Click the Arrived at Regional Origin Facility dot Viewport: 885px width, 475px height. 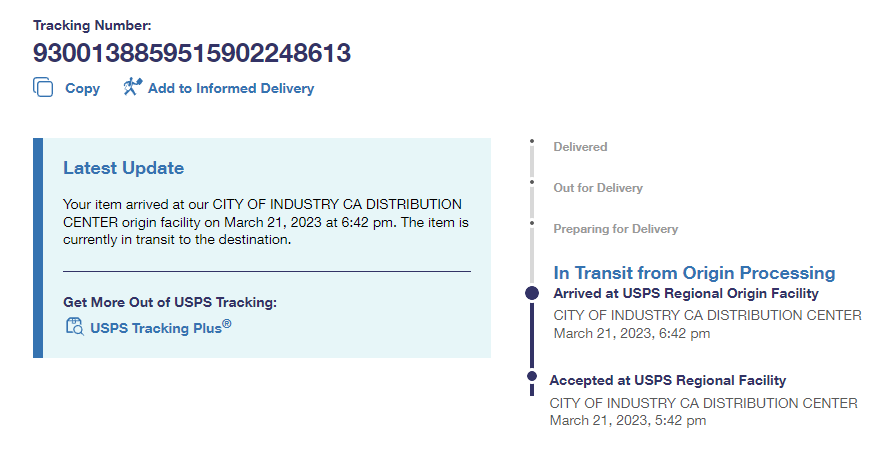[532, 293]
